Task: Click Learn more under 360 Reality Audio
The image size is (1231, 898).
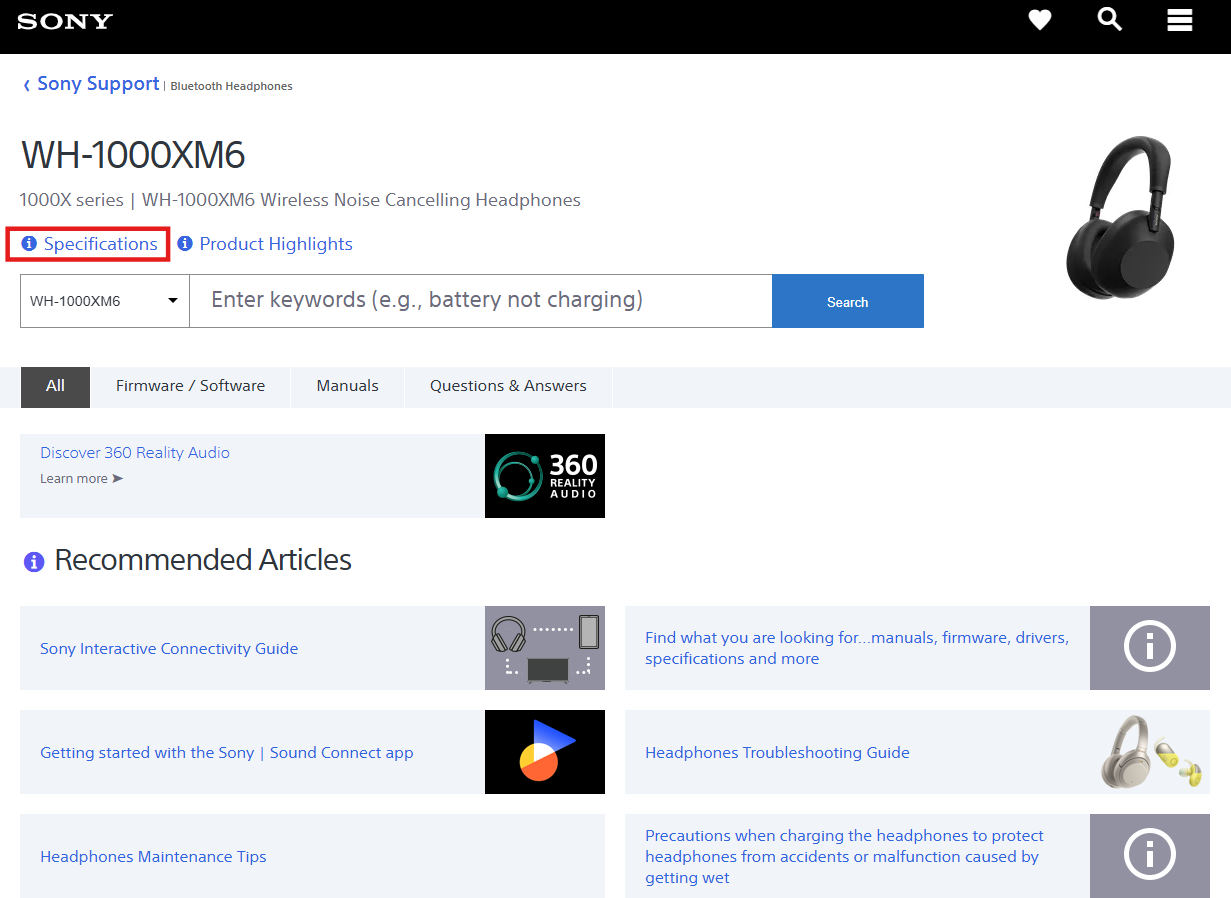Action: [x=81, y=479]
